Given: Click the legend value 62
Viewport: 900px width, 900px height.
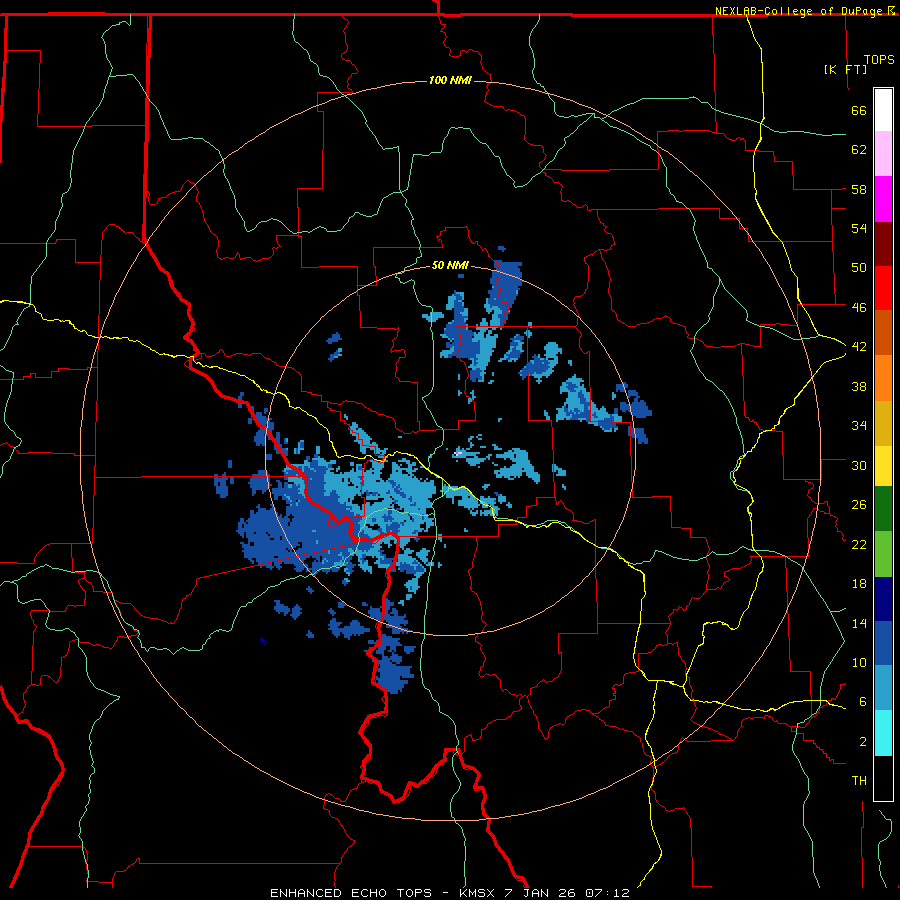Looking at the screenshot, I should 859,149.
